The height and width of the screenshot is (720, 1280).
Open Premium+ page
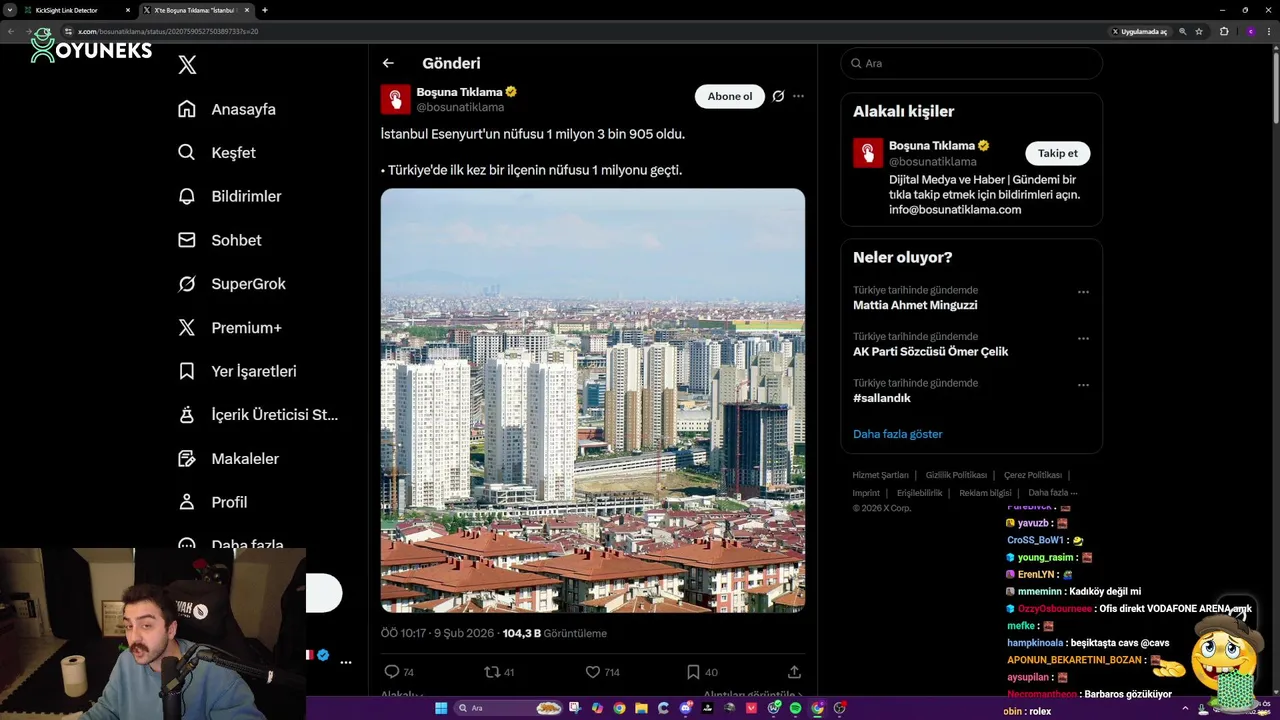coord(230,328)
